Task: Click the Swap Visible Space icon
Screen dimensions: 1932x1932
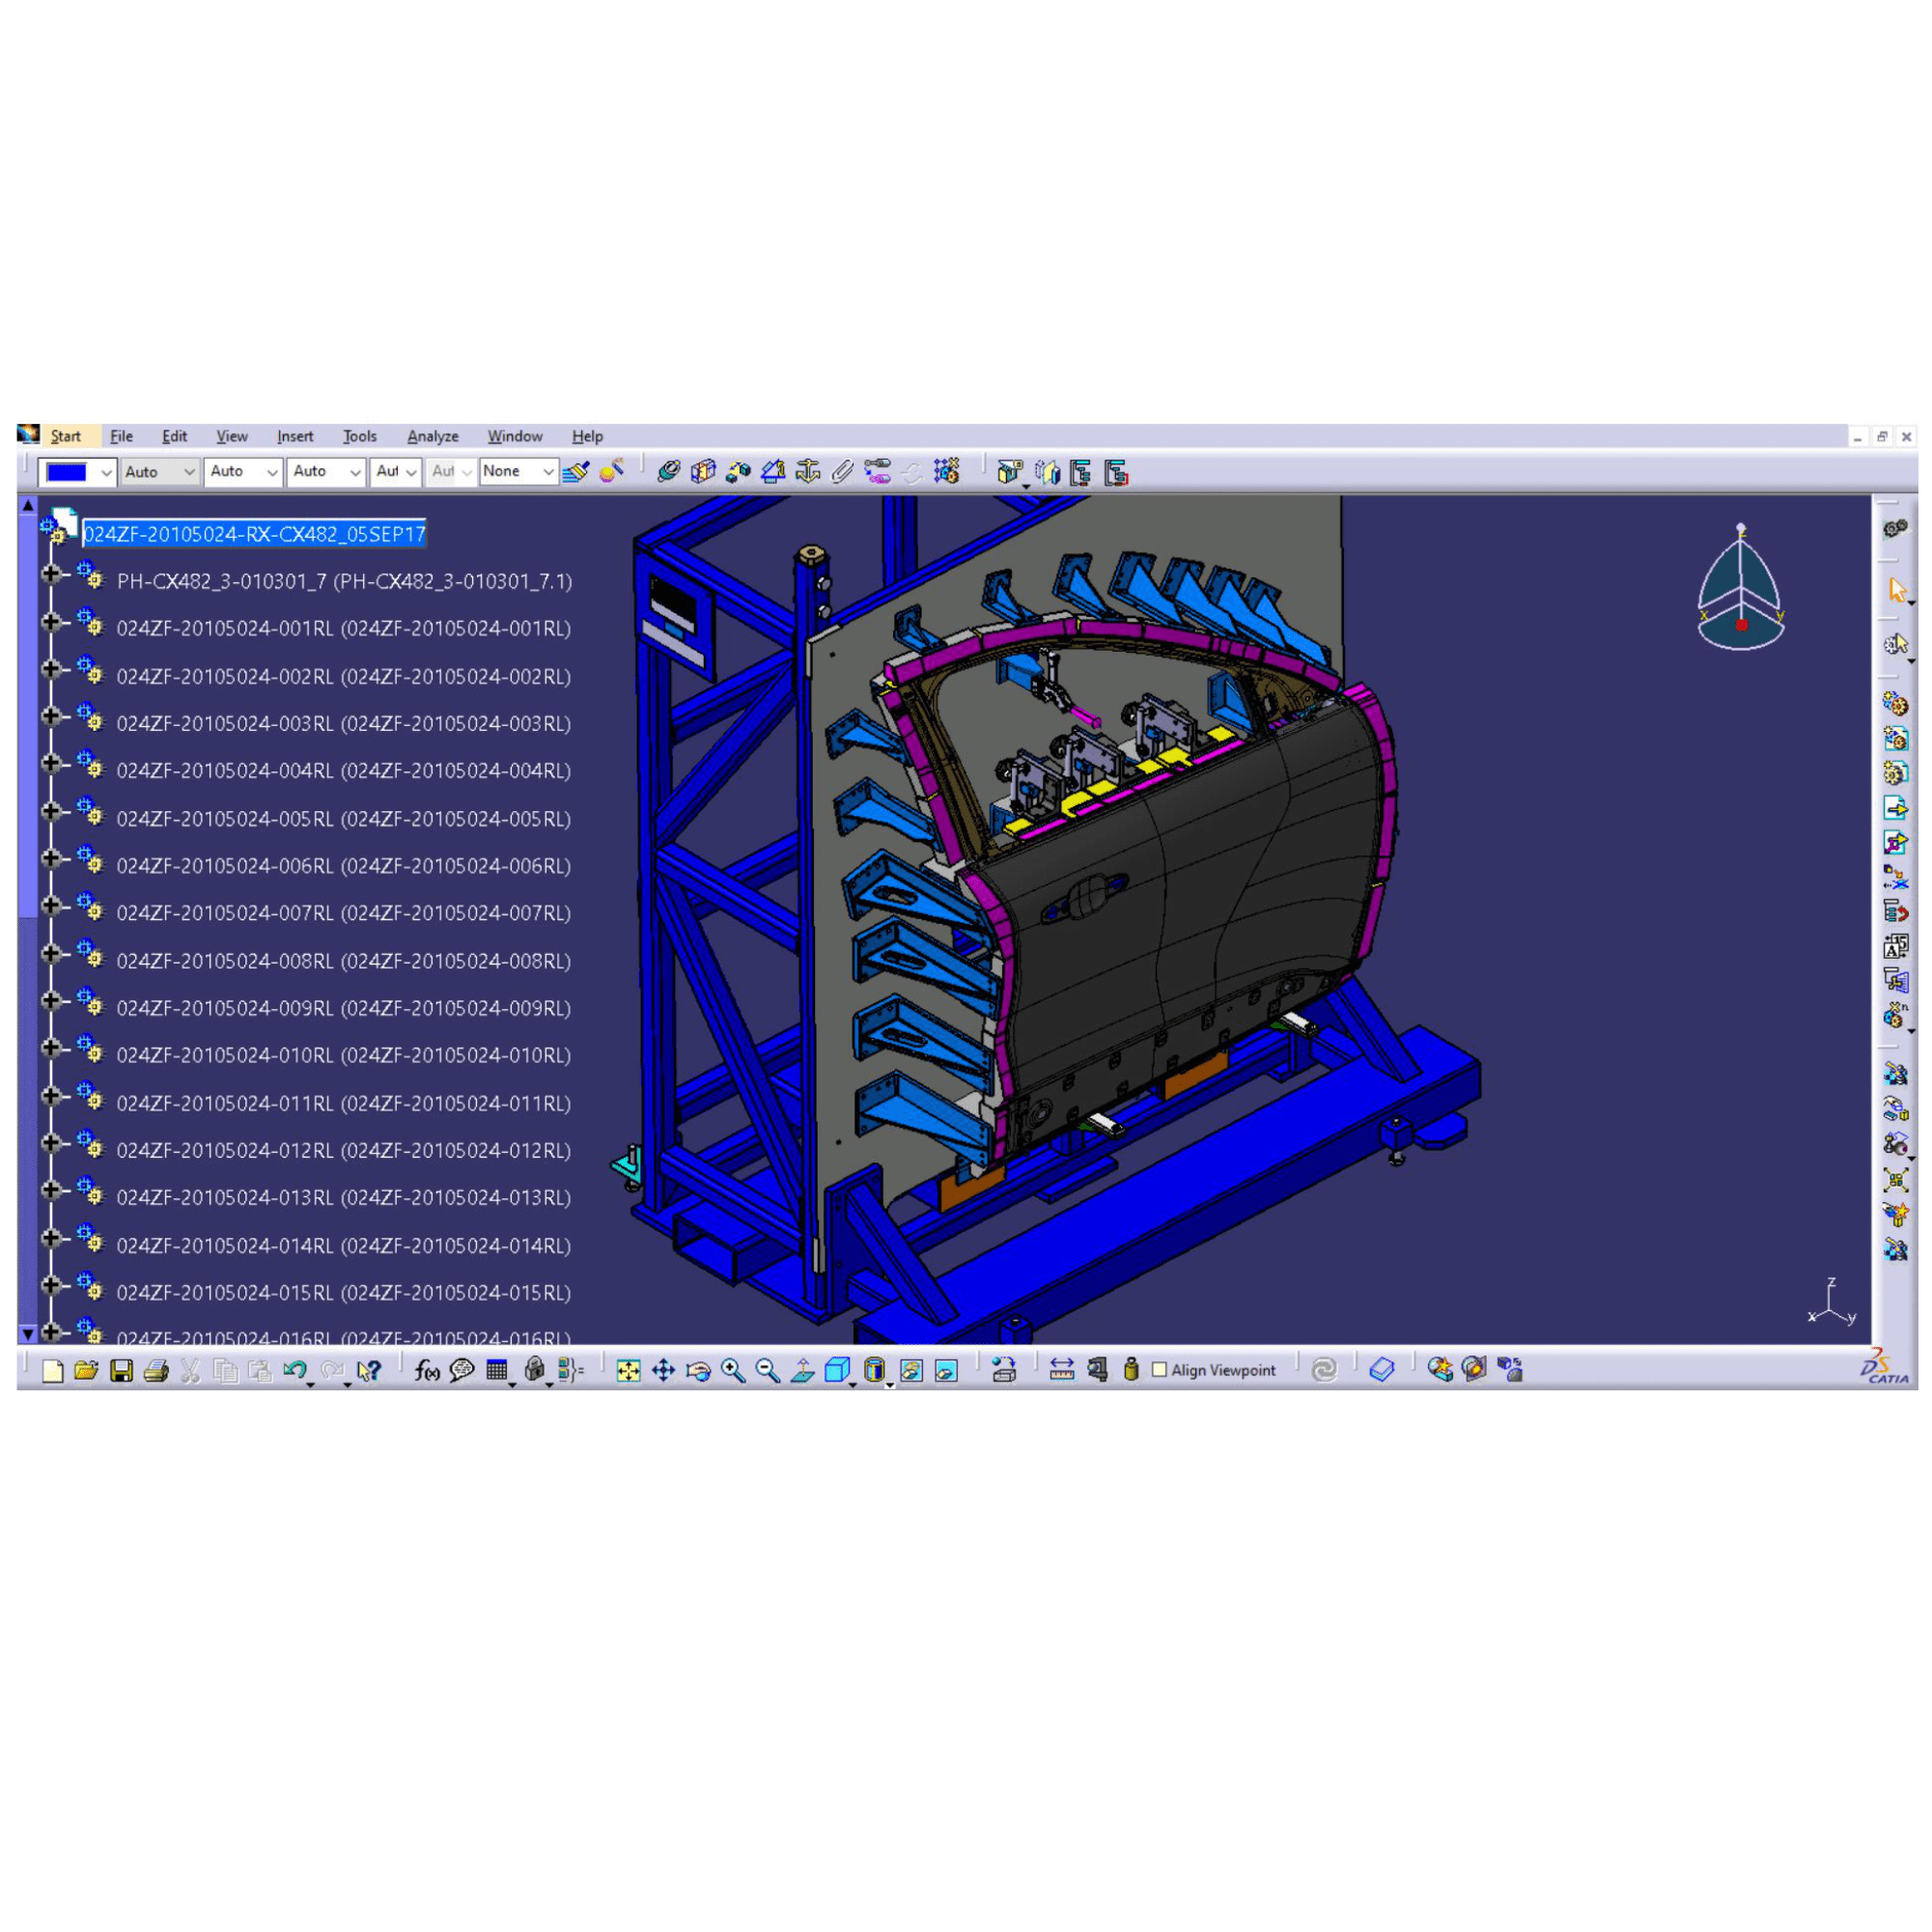Action: click(x=946, y=1370)
